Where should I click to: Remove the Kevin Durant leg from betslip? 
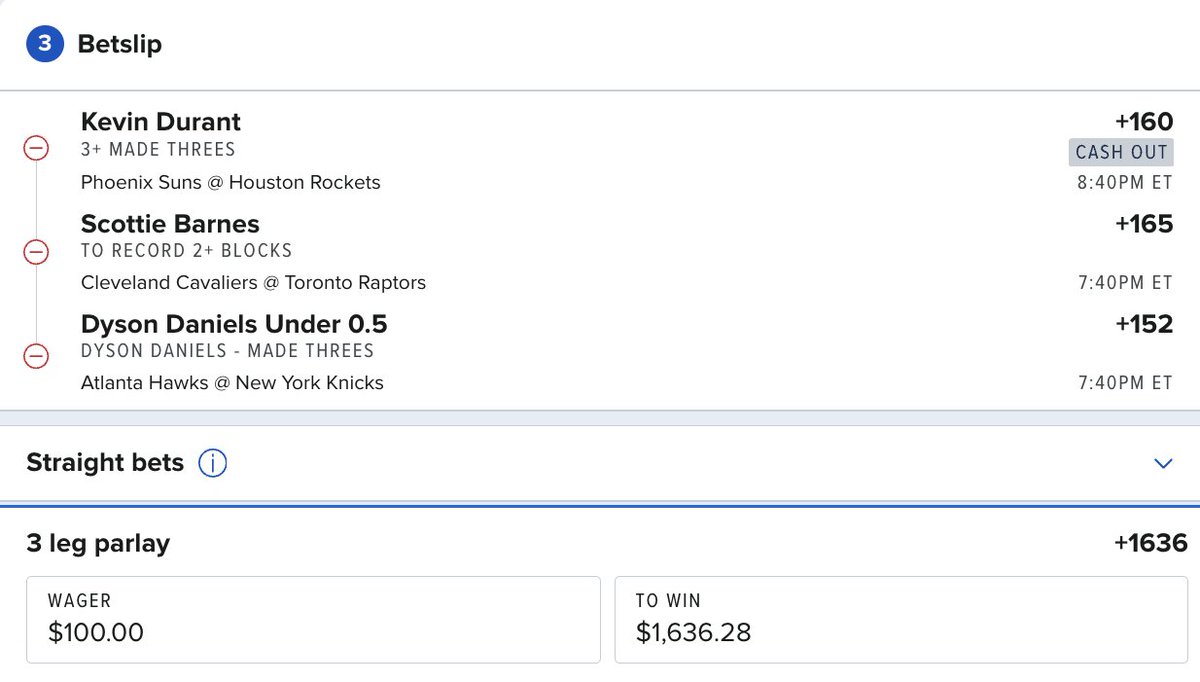click(35, 149)
